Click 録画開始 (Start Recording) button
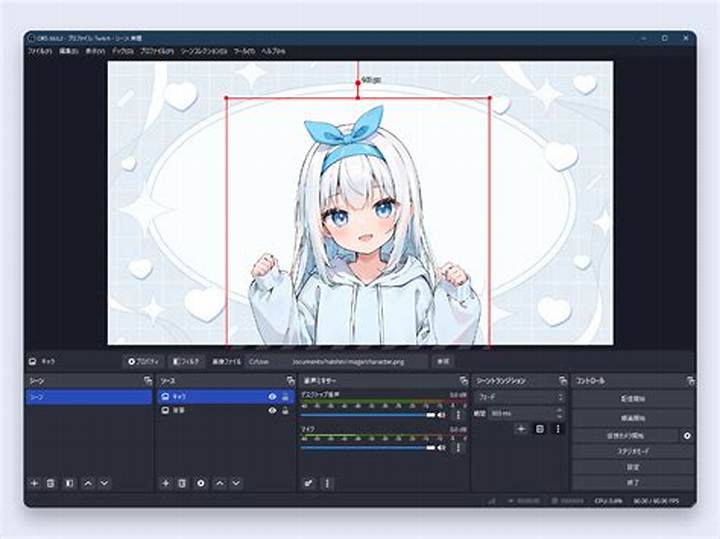 [x=633, y=418]
